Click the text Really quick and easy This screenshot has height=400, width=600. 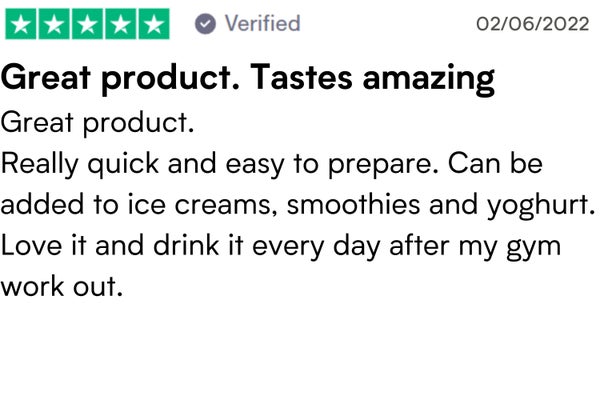point(142,165)
